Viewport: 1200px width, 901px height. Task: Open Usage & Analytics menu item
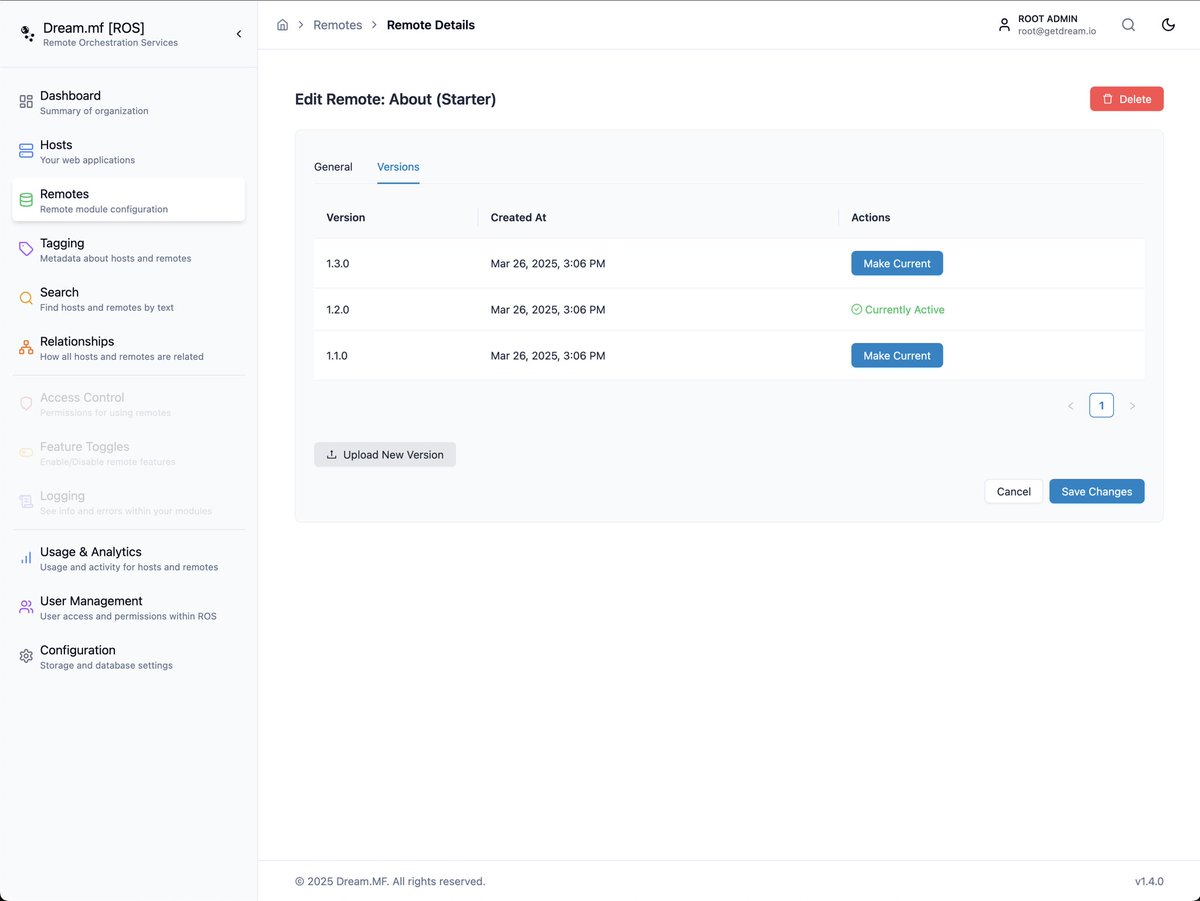(128, 558)
